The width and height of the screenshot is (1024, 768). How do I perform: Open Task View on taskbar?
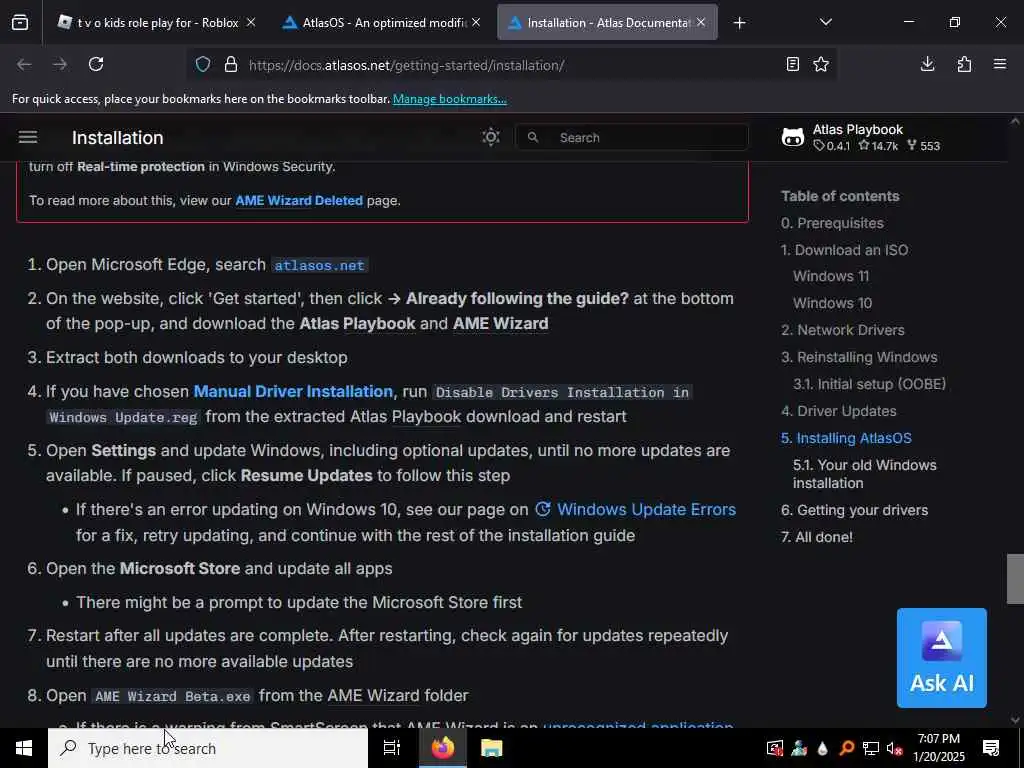point(391,748)
